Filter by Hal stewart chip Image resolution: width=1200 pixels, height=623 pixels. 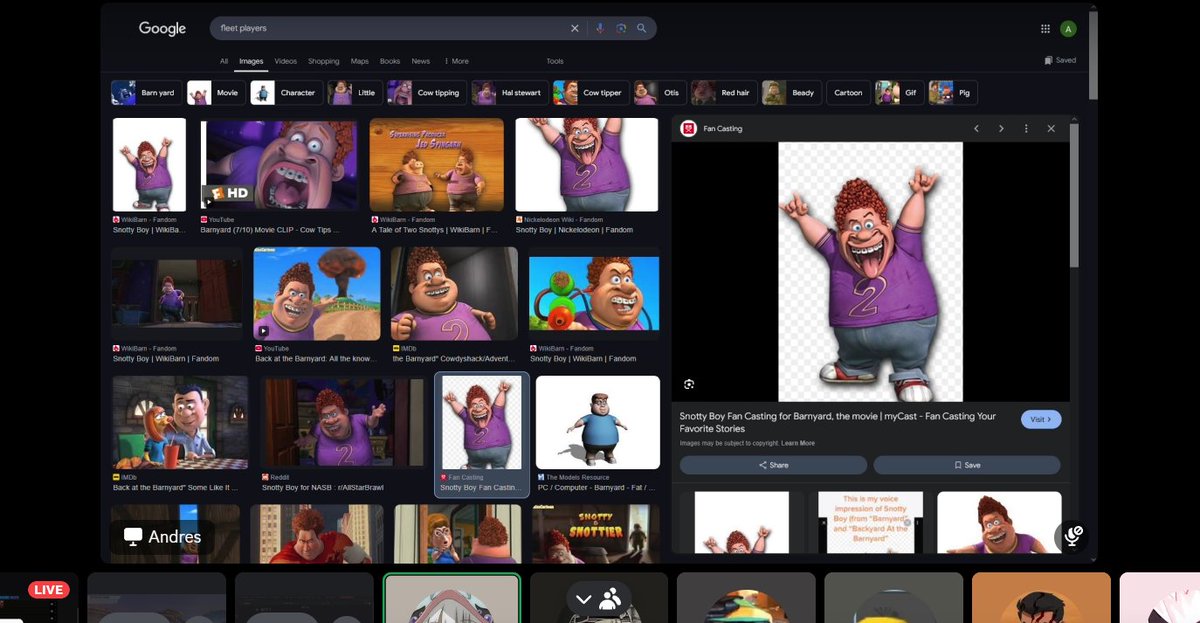point(510,93)
